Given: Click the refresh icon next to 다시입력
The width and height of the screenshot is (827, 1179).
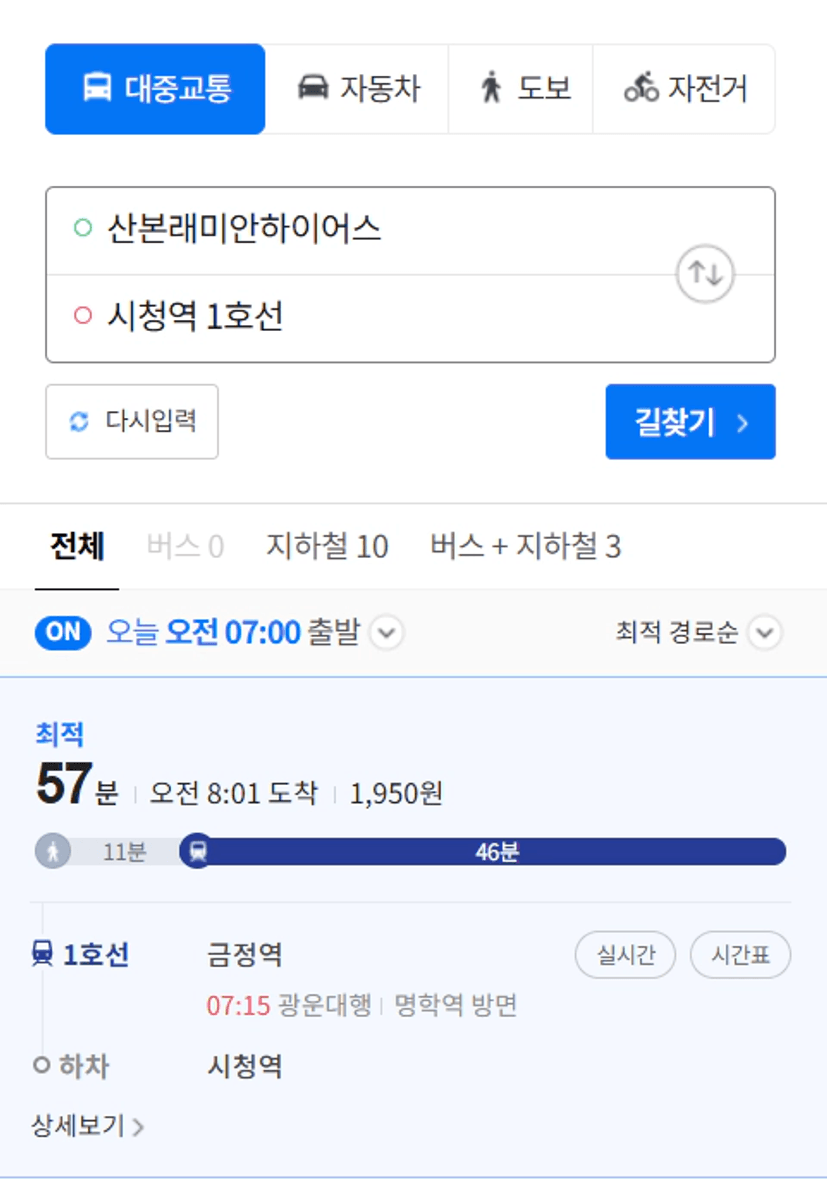Looking at the screenshot, I should coord(79,422).
